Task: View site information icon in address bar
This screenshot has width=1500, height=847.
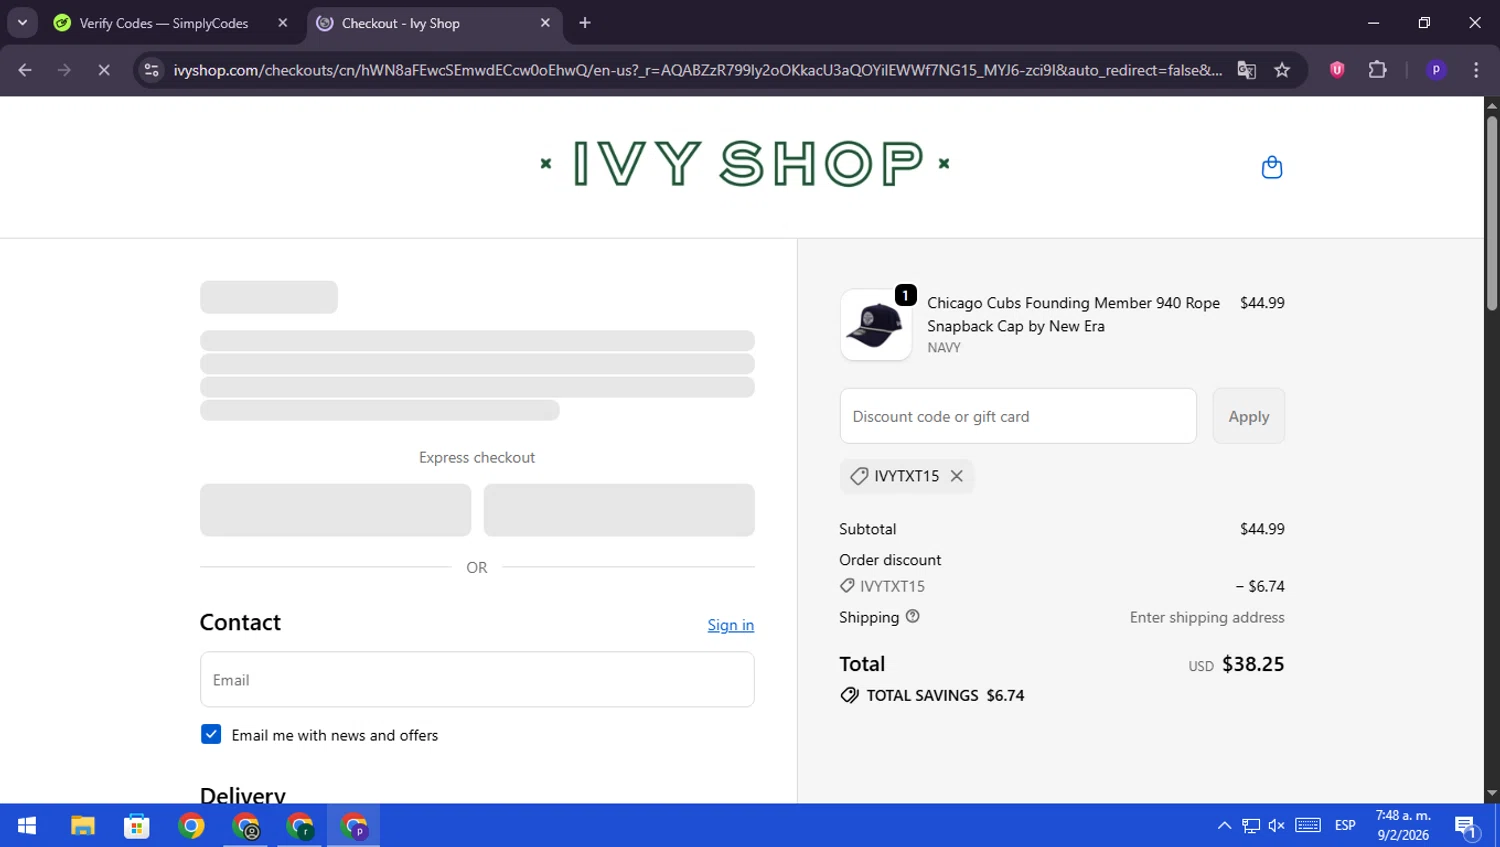Action: point(151,70)
